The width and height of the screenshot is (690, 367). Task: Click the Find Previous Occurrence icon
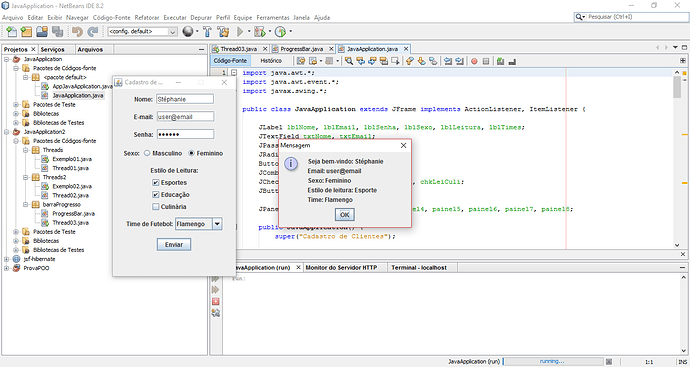pos(360,61)
